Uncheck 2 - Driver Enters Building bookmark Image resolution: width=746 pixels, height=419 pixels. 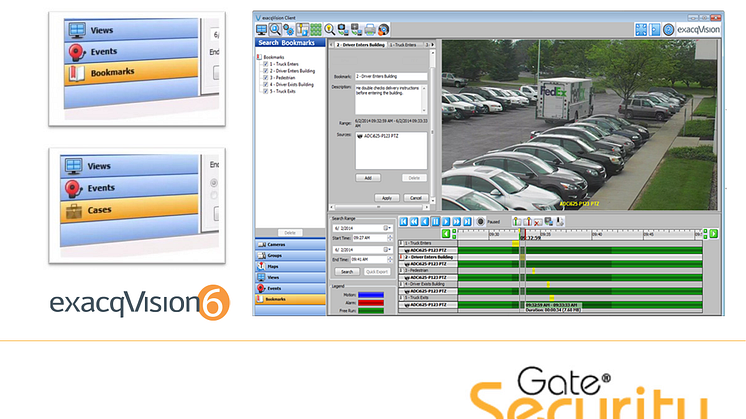265,71
